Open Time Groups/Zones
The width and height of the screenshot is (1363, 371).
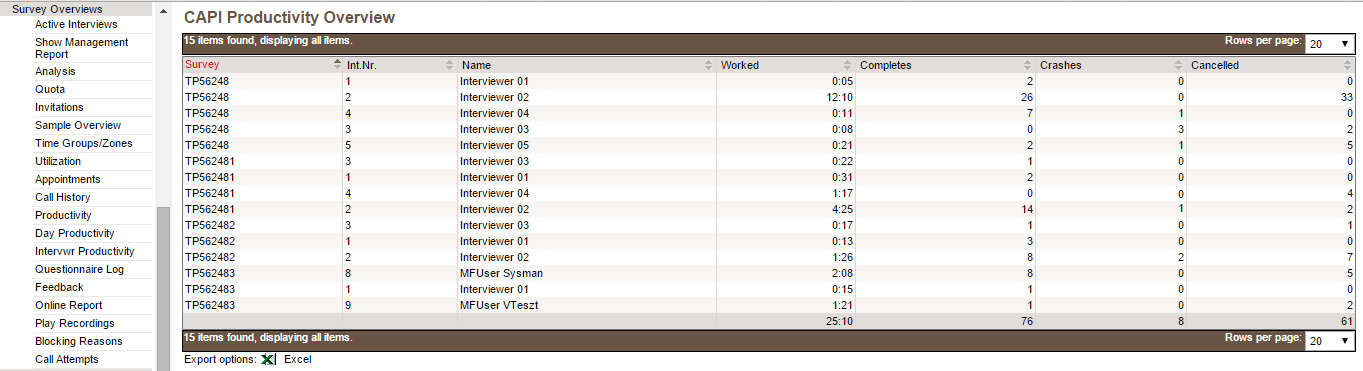tap(83, 143)
